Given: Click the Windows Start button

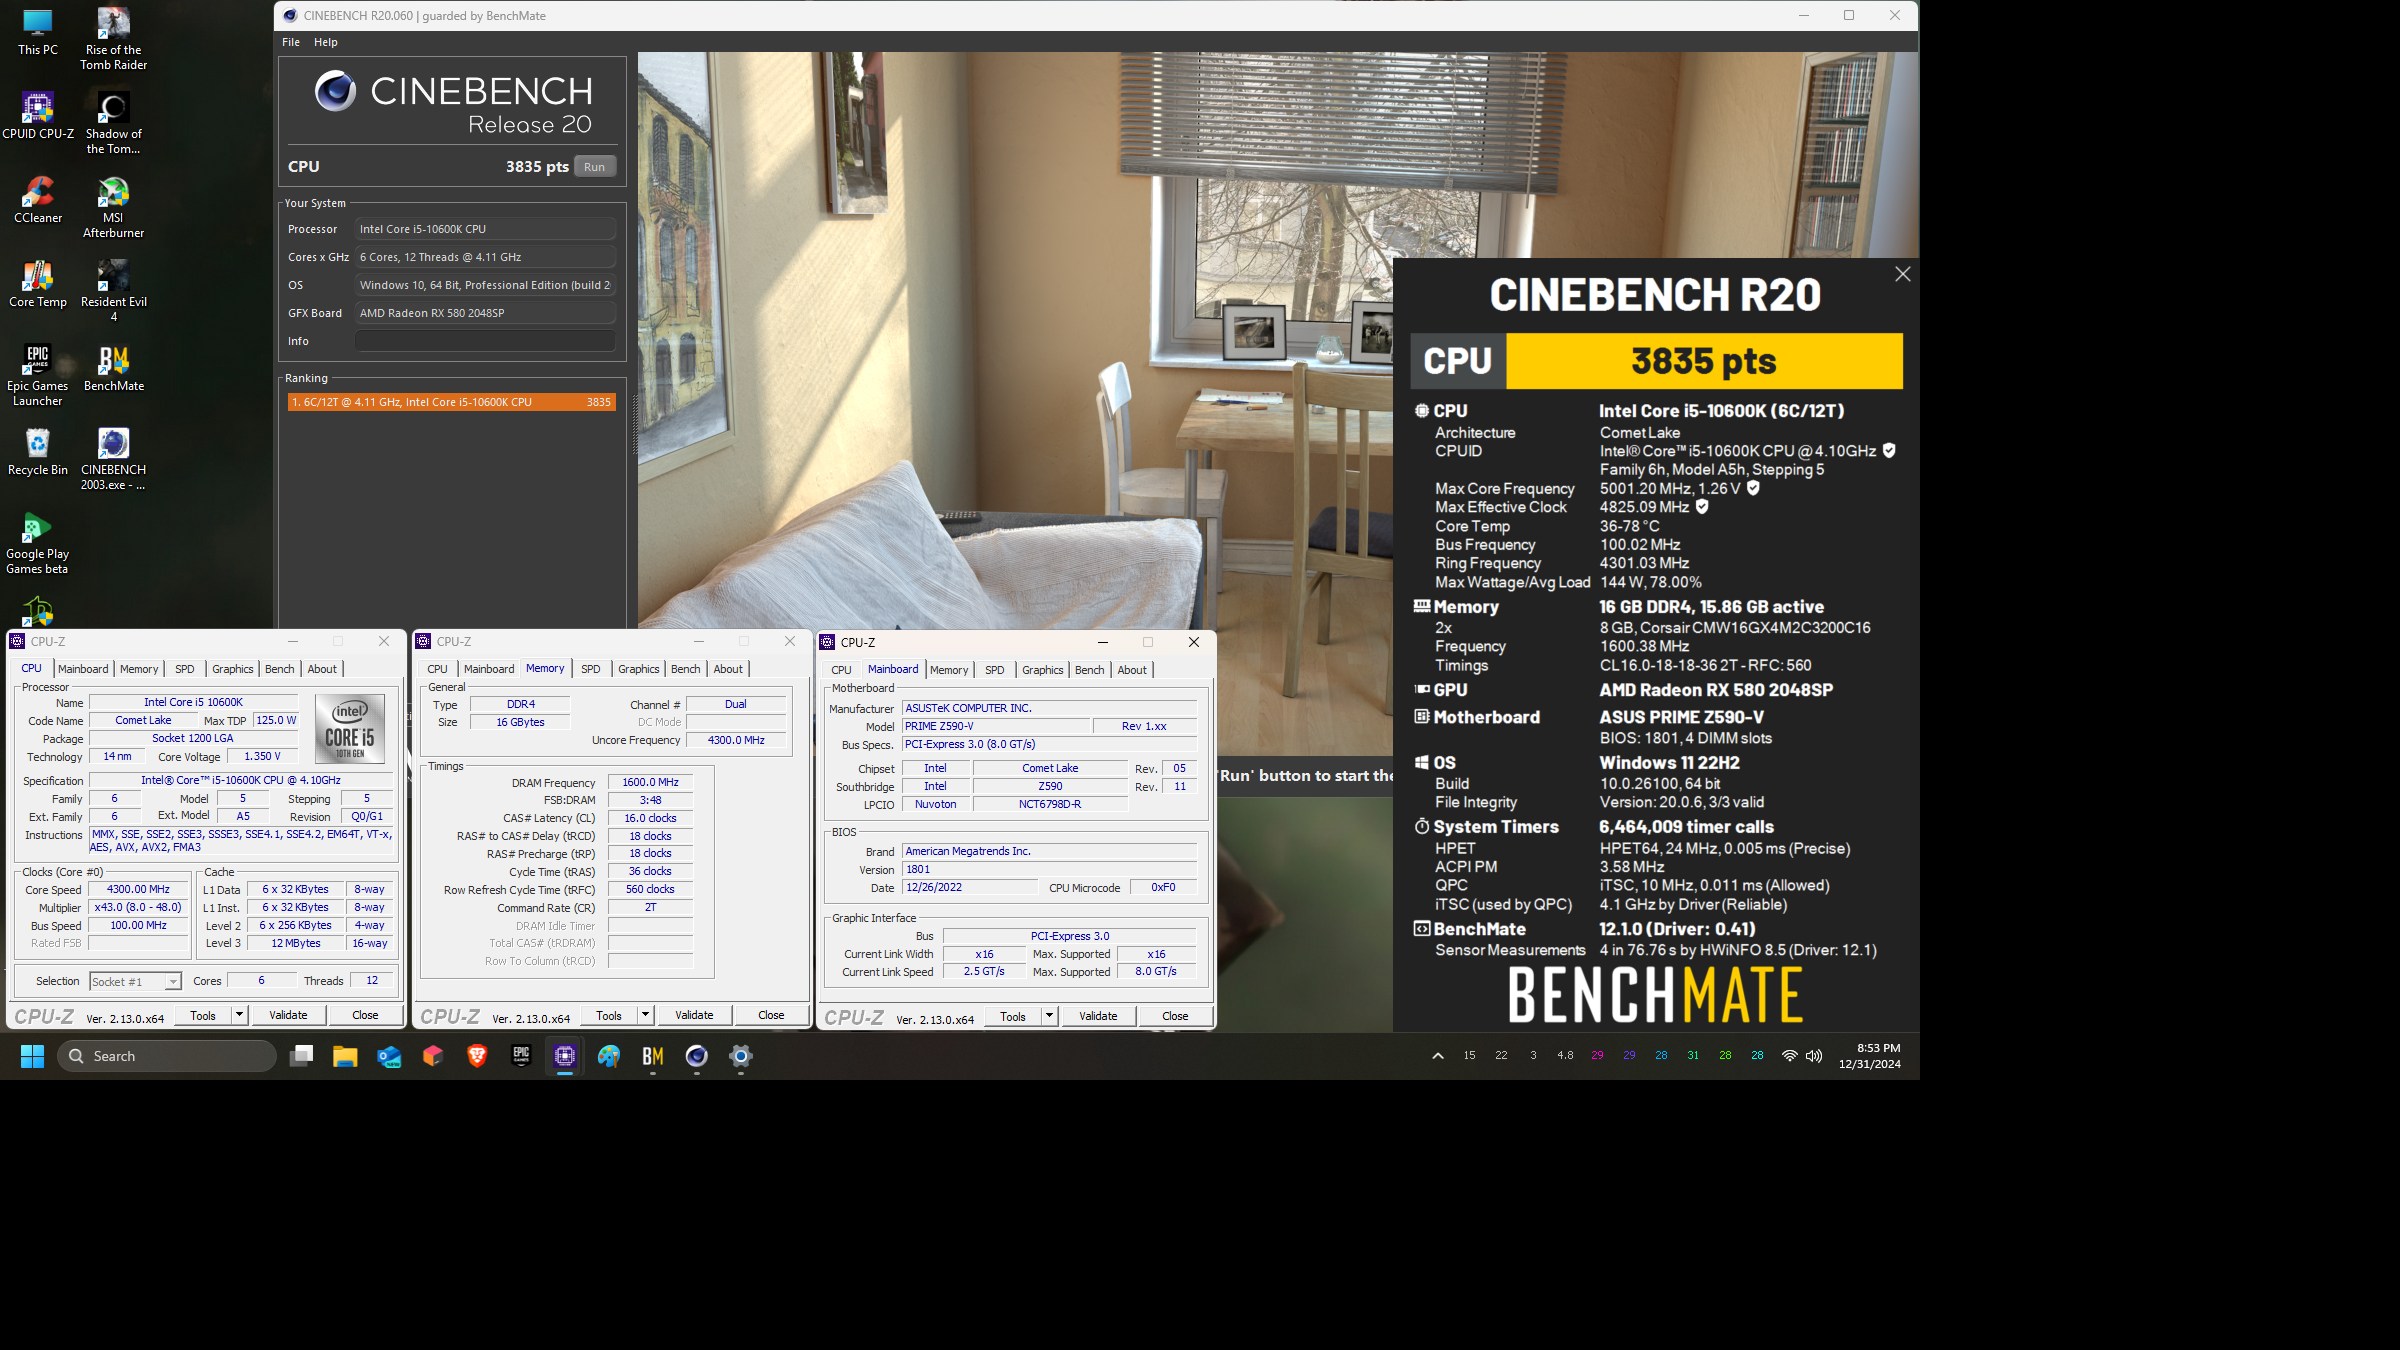Looking at the screenshot, I should pyautogui.click(x=32, y=1056).
